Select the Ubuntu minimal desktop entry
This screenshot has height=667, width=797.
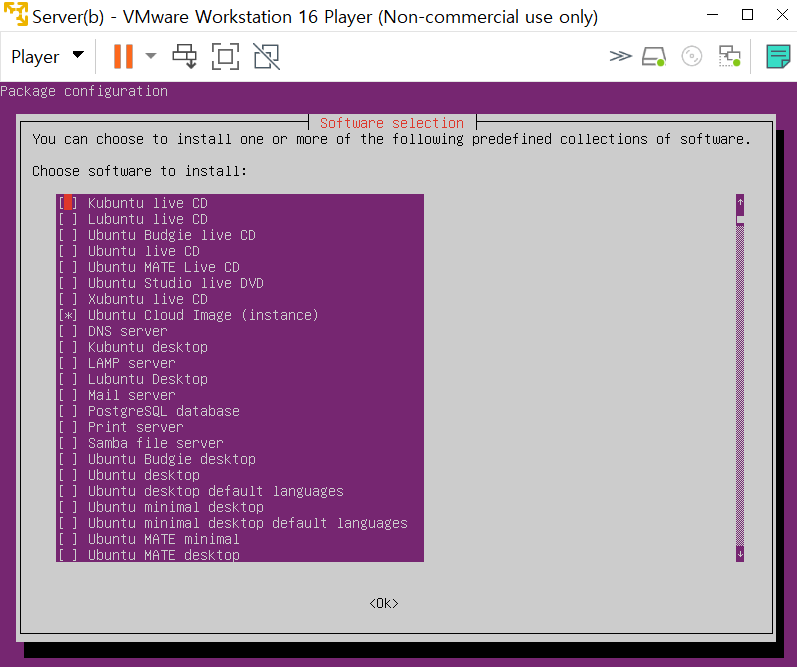(175, 507)
